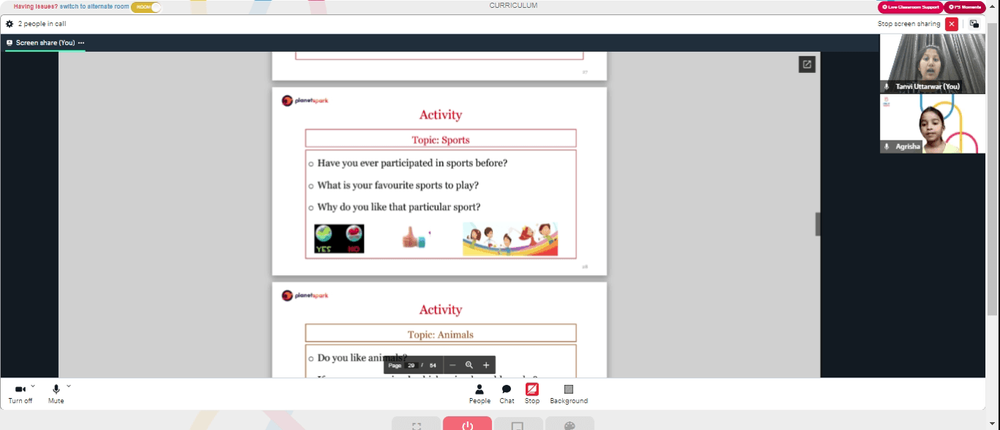Turn off the camera
The height and width of the screenshot is (430, 1000).
coord(20,394)
